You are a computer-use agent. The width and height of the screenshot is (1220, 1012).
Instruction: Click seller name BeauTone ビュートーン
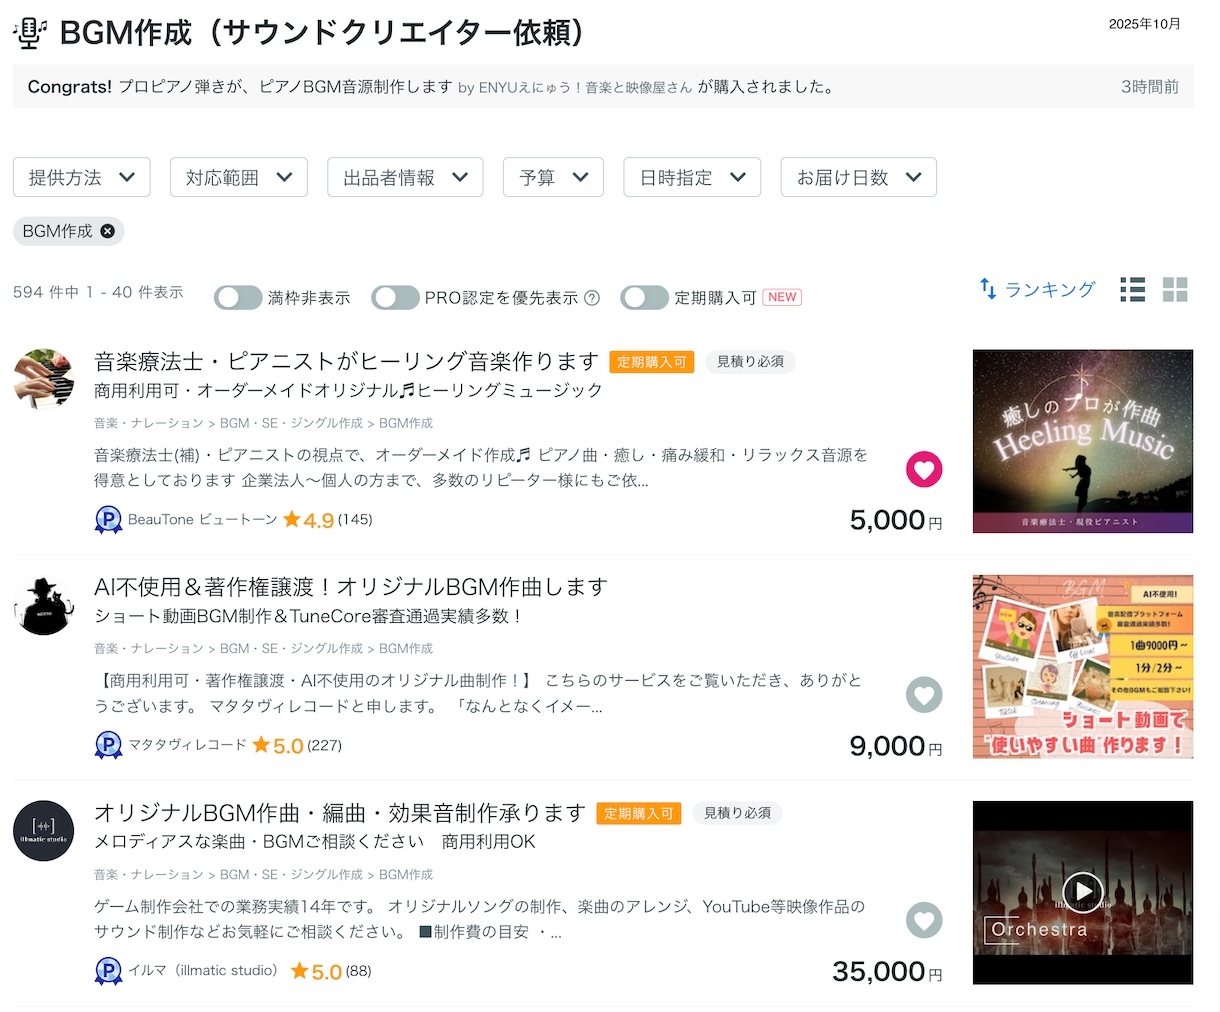click(202, 520)
